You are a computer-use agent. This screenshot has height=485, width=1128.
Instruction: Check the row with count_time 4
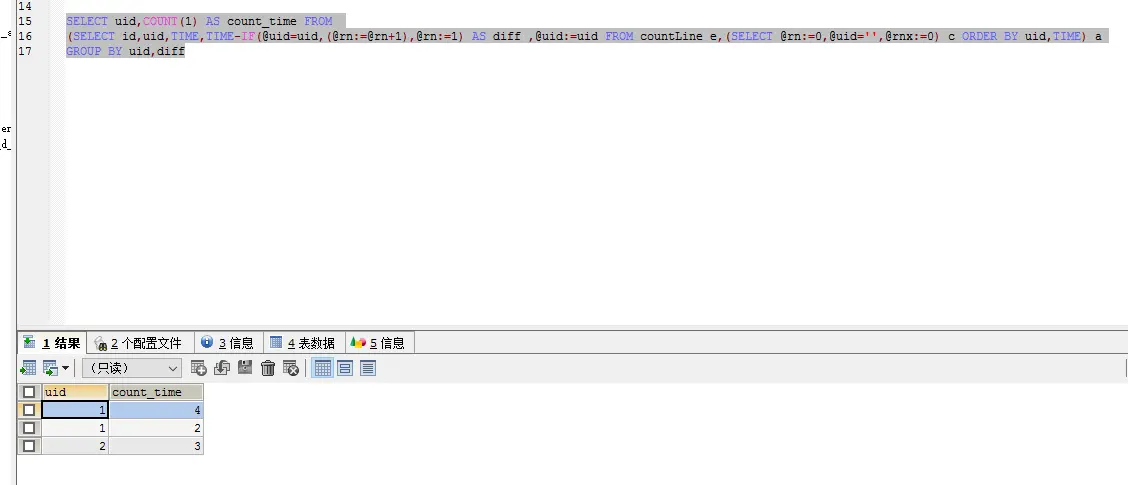29,410
